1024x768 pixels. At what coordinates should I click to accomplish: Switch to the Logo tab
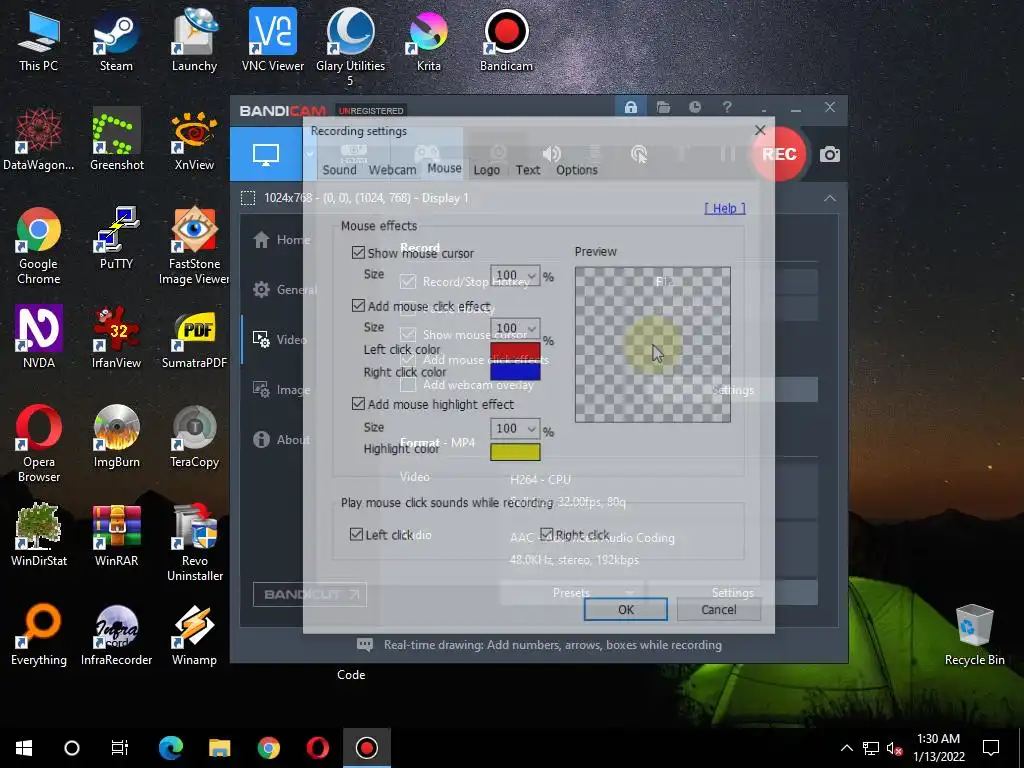(487, 170)
